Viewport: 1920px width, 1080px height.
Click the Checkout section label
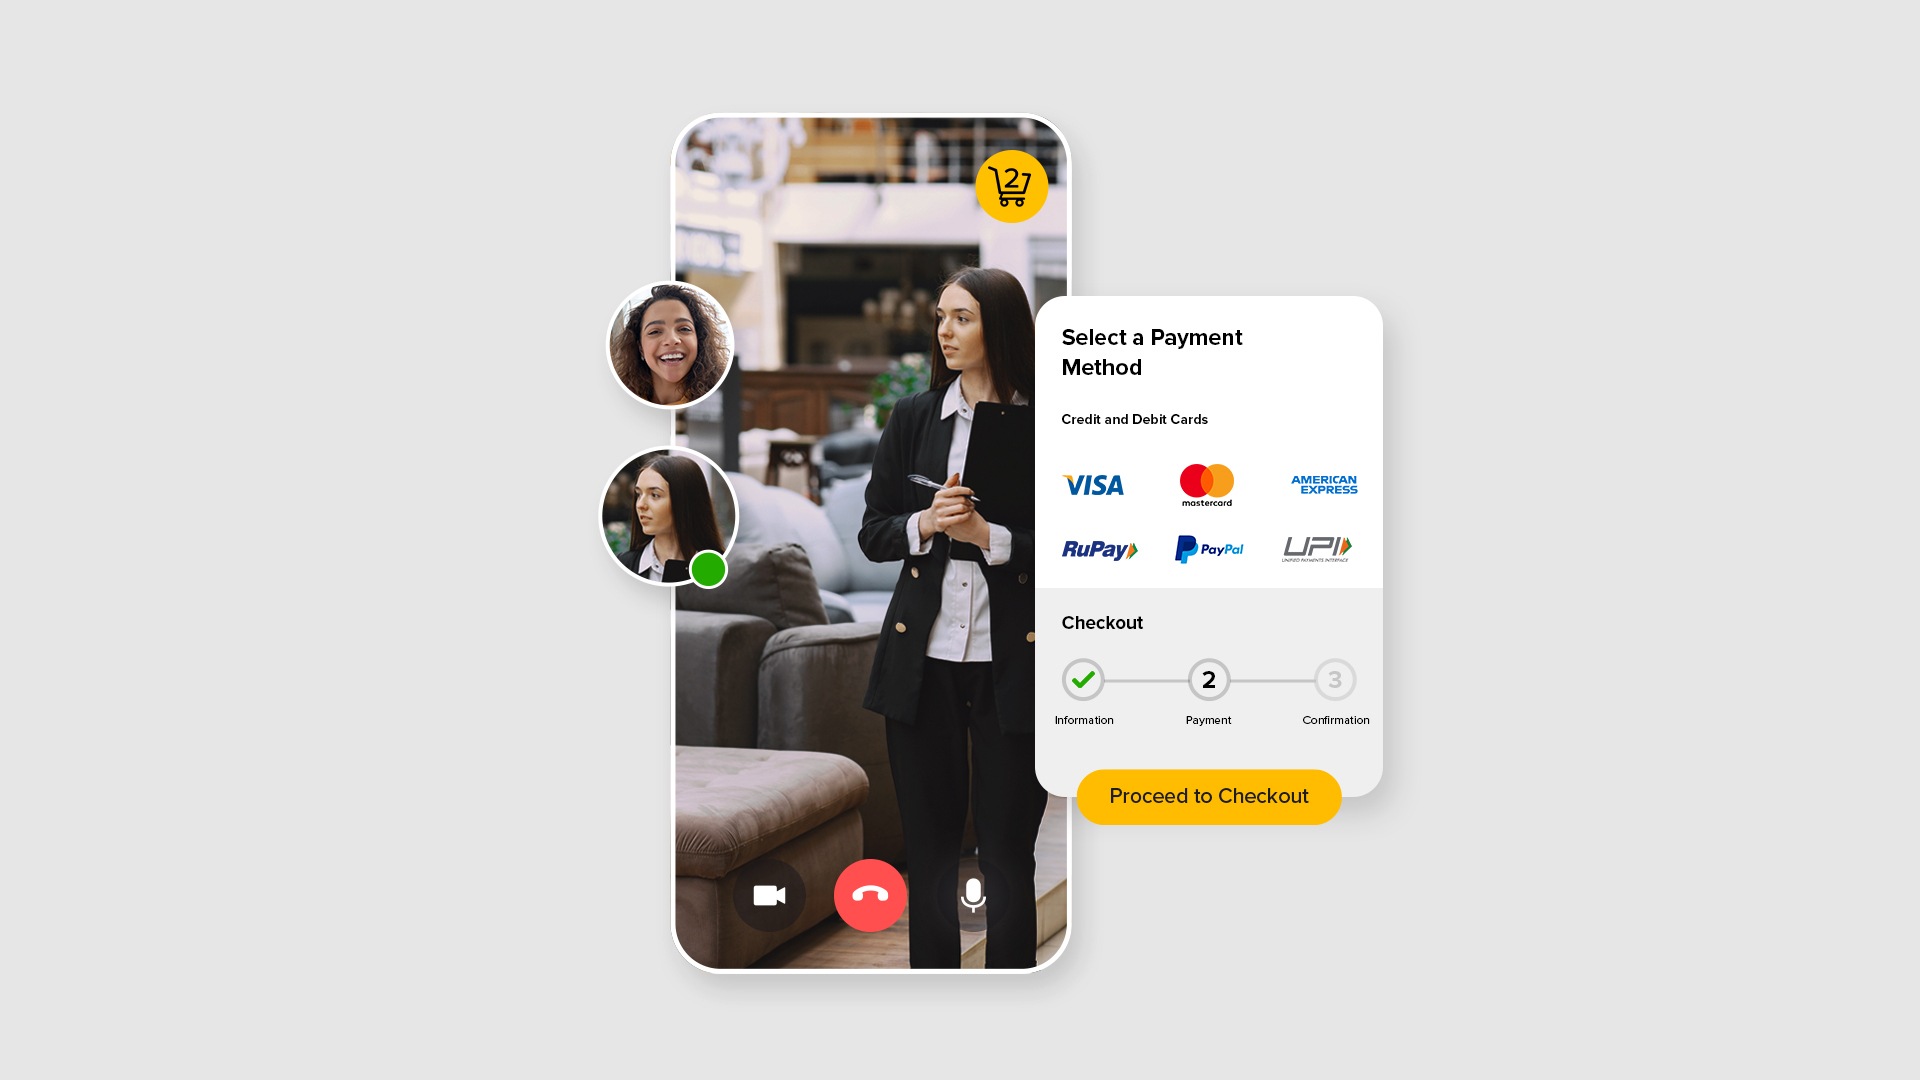tap(1102, 621)
